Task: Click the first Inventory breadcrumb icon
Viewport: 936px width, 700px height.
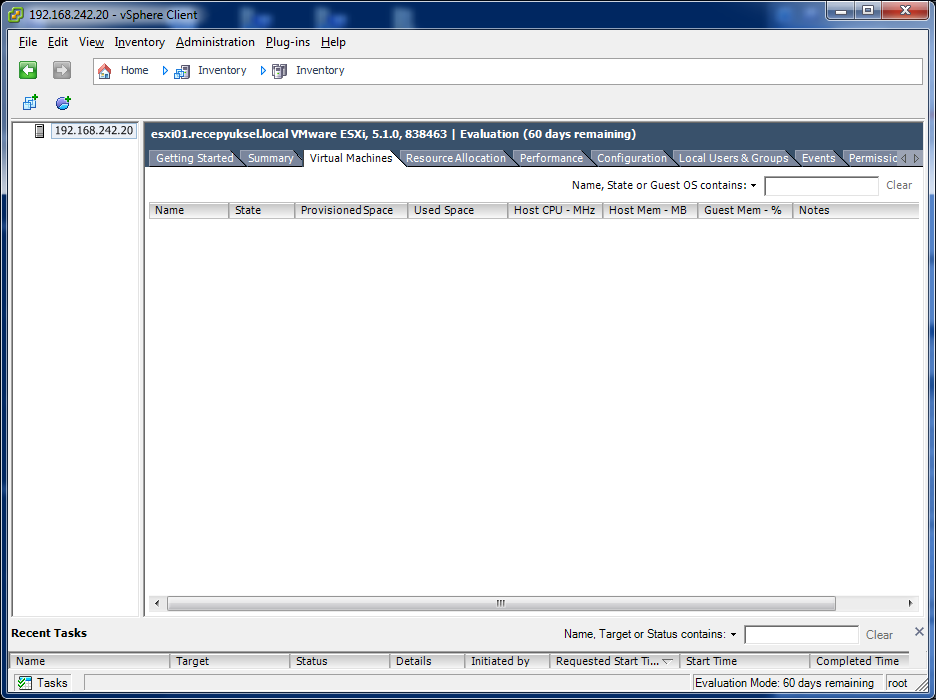Action: [x=181, y=72]
